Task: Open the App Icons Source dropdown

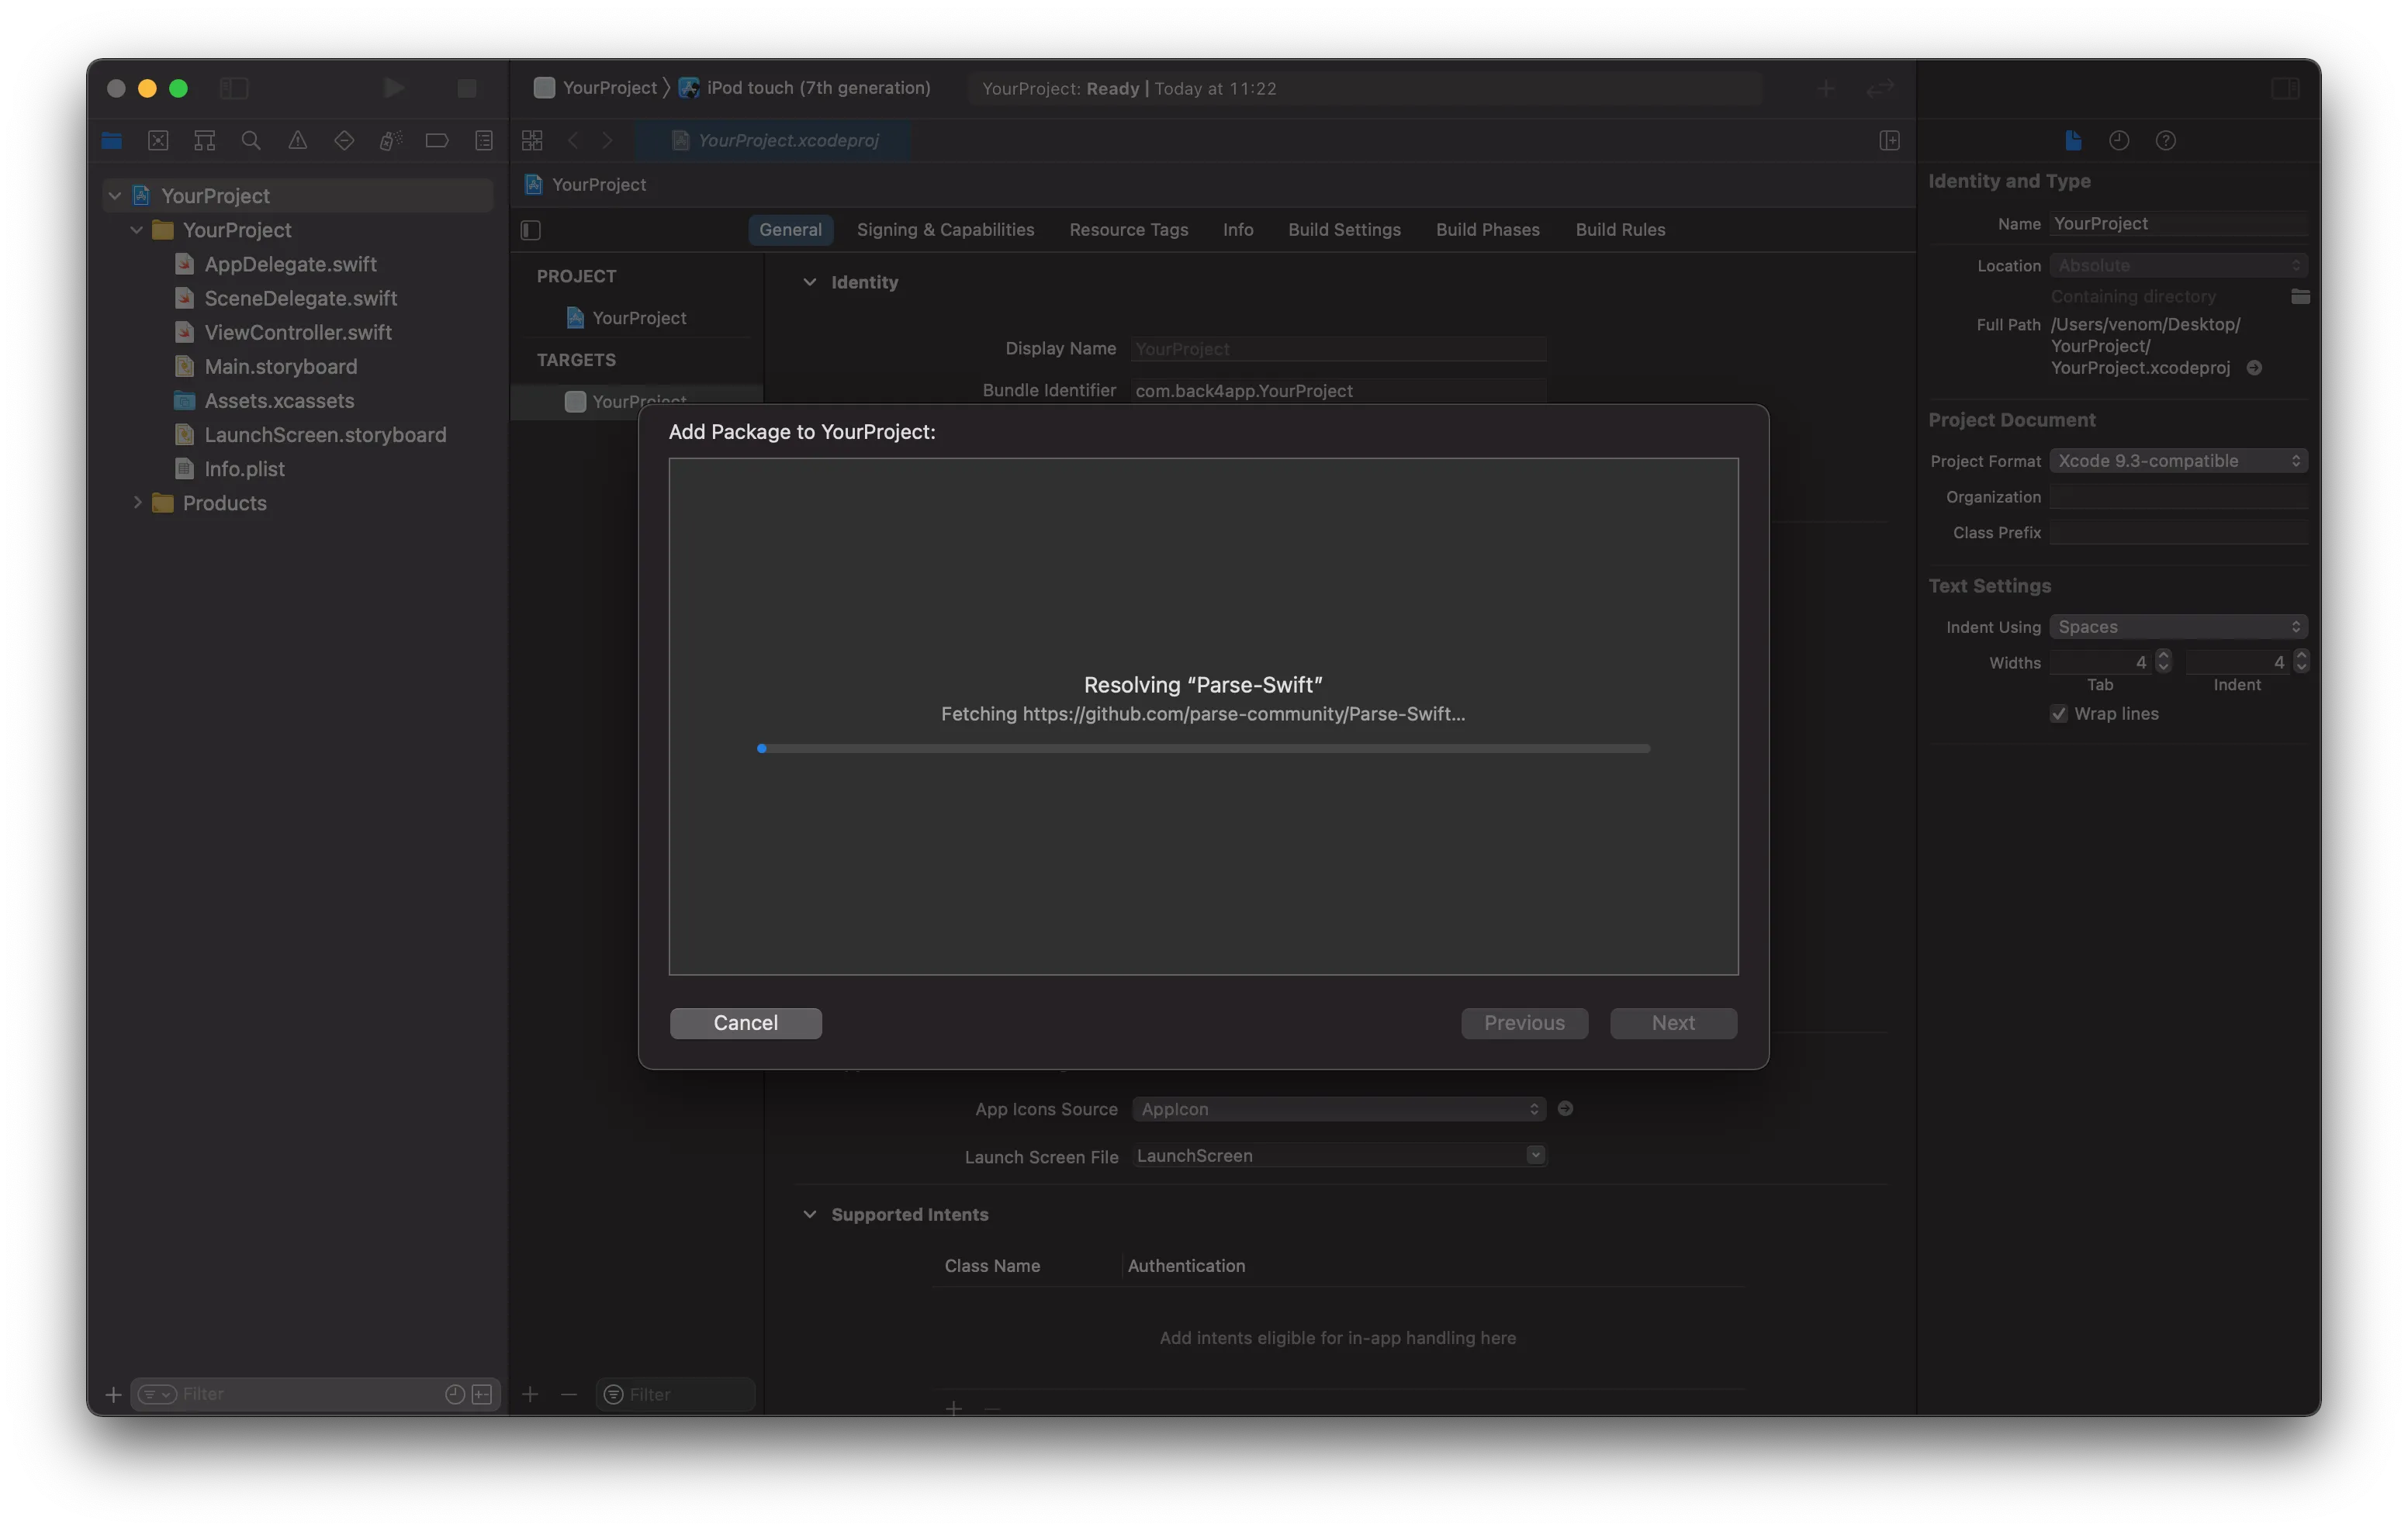Action: point(1339,1109)
